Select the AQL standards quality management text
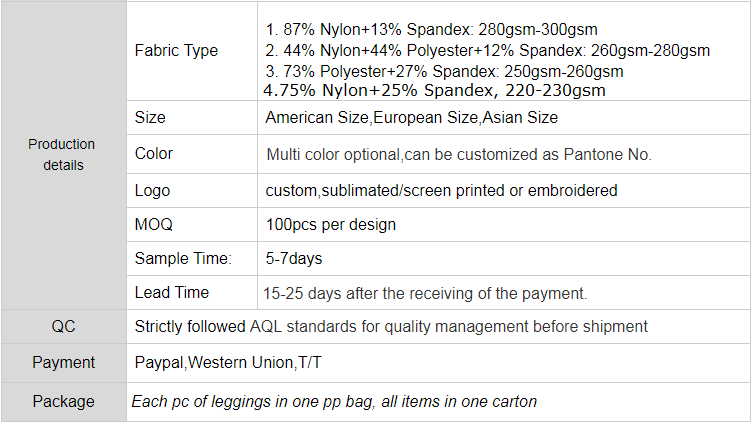 [391, 326]
